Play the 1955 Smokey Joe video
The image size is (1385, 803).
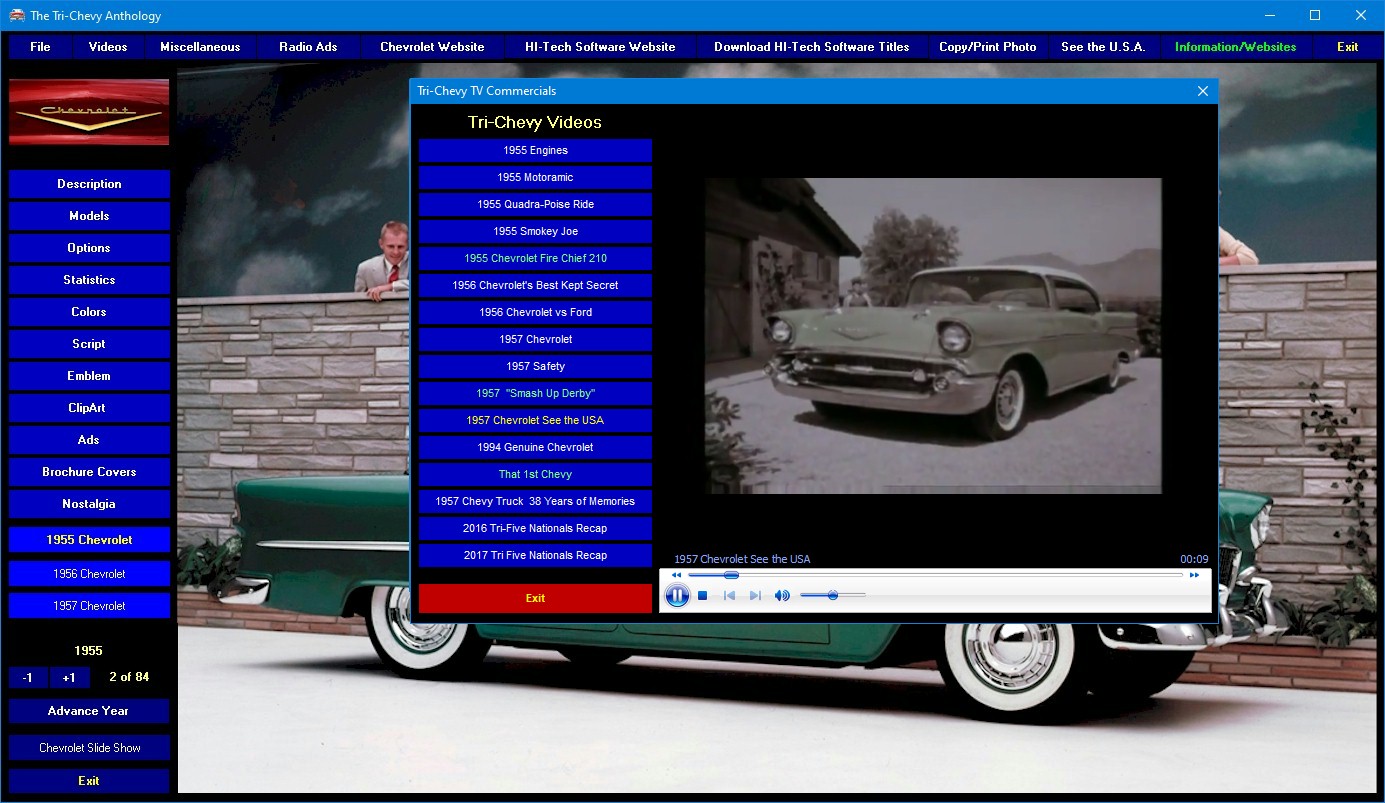click(535, 231)
